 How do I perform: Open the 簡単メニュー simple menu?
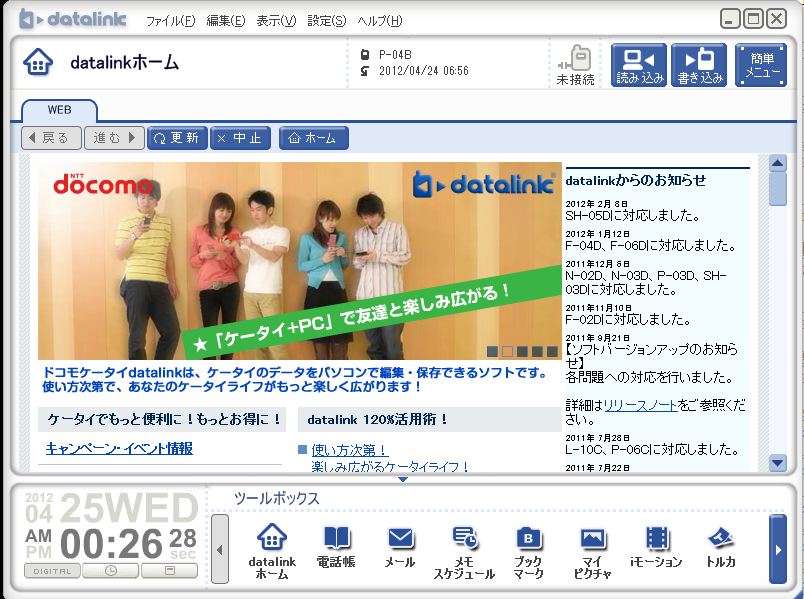pyautogui.click(x=761, y=65)
